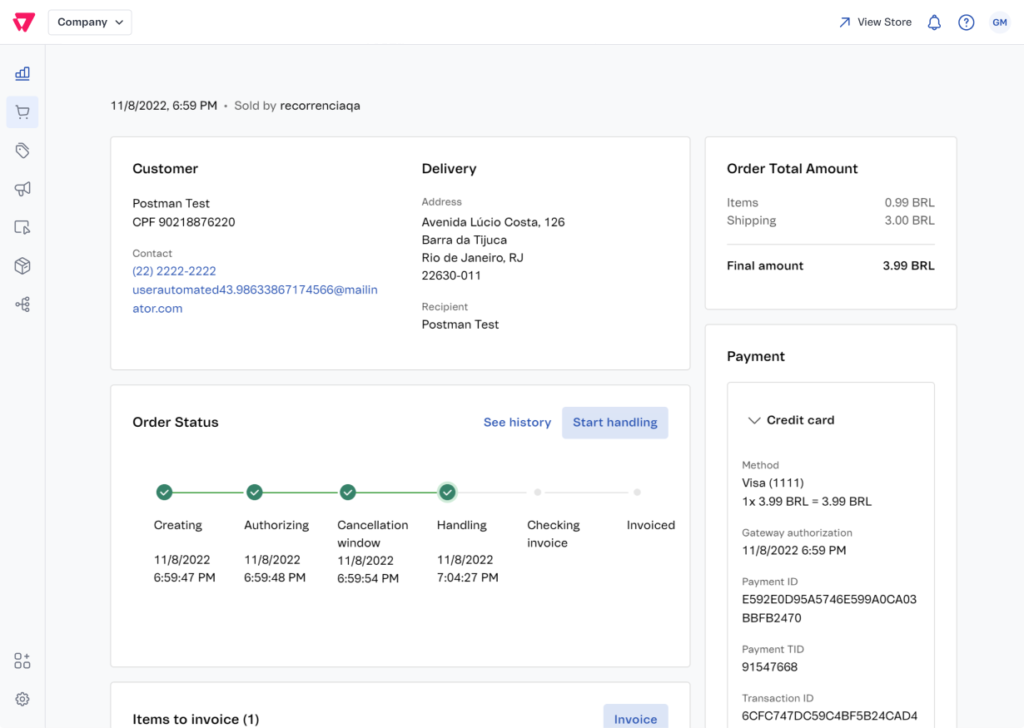Click the CPF 90218876220 text
Viewport: 1024px width, 728px height.
[x=184, y=222]
